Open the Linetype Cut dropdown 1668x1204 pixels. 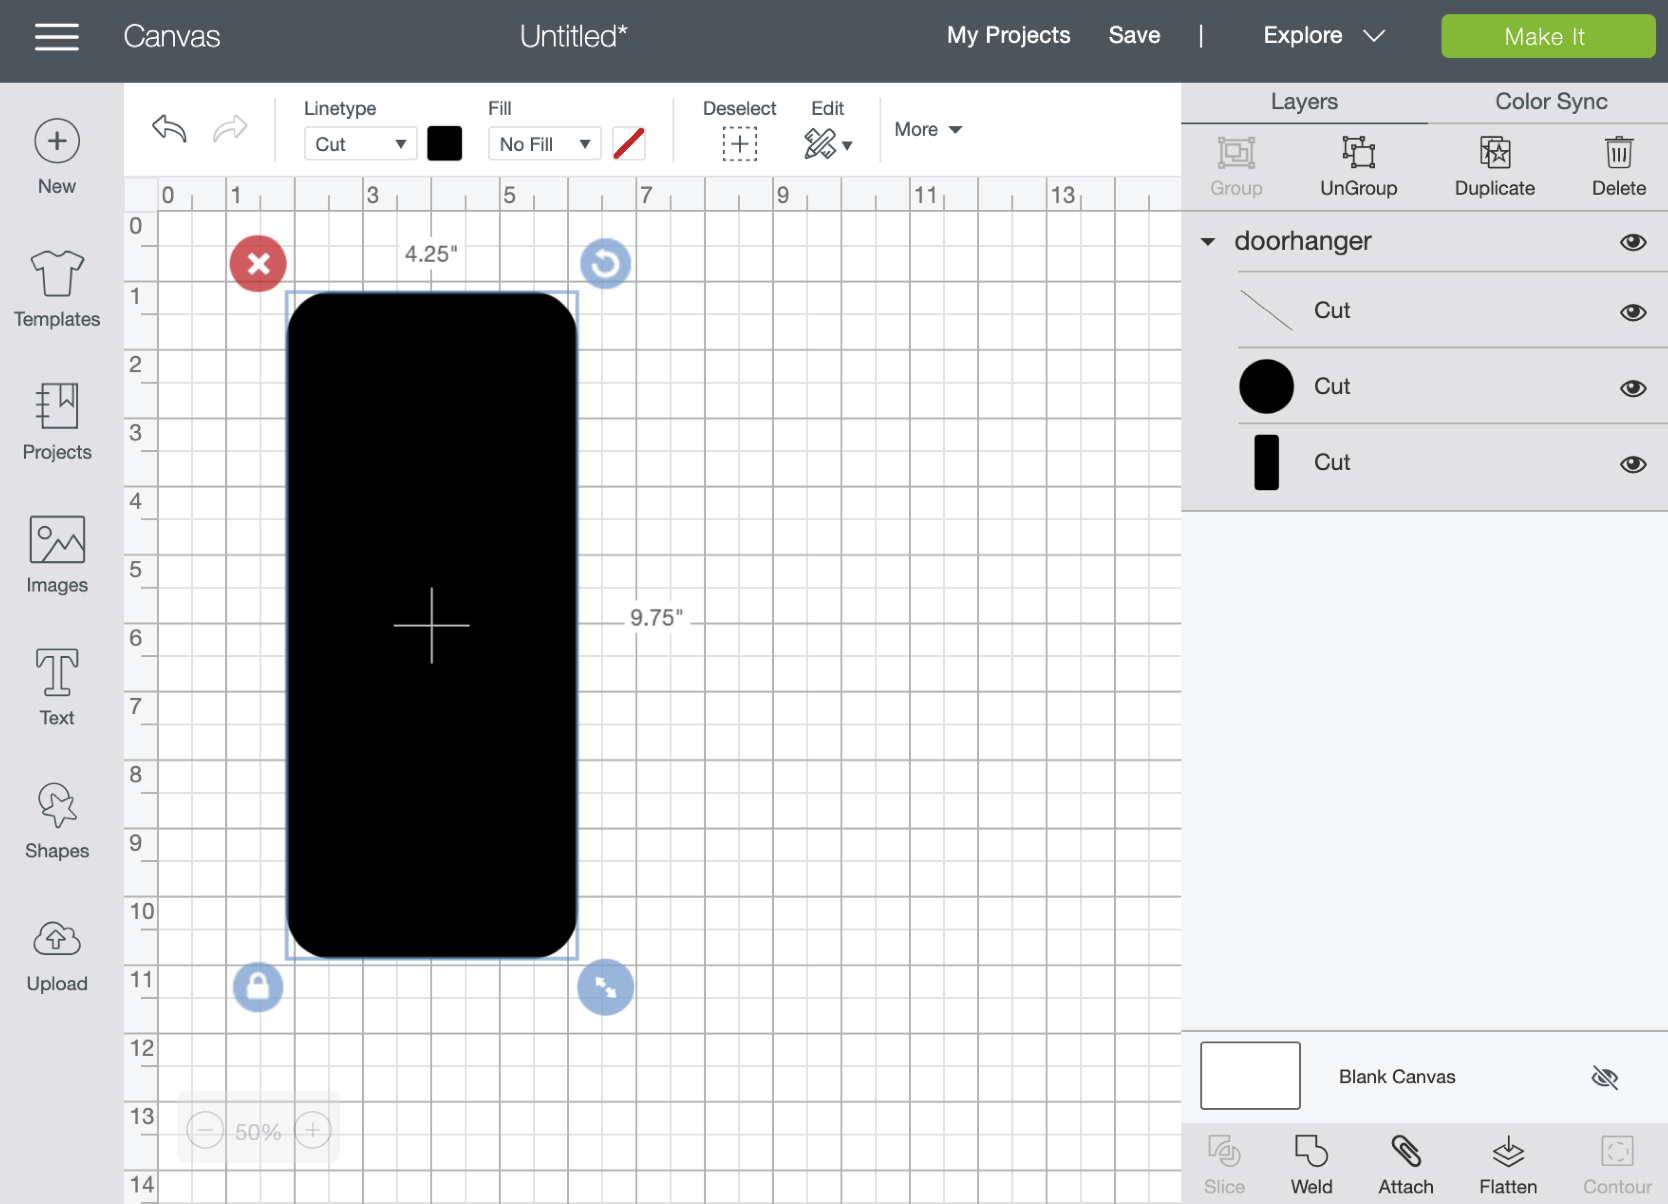click(x=360, y=144)
